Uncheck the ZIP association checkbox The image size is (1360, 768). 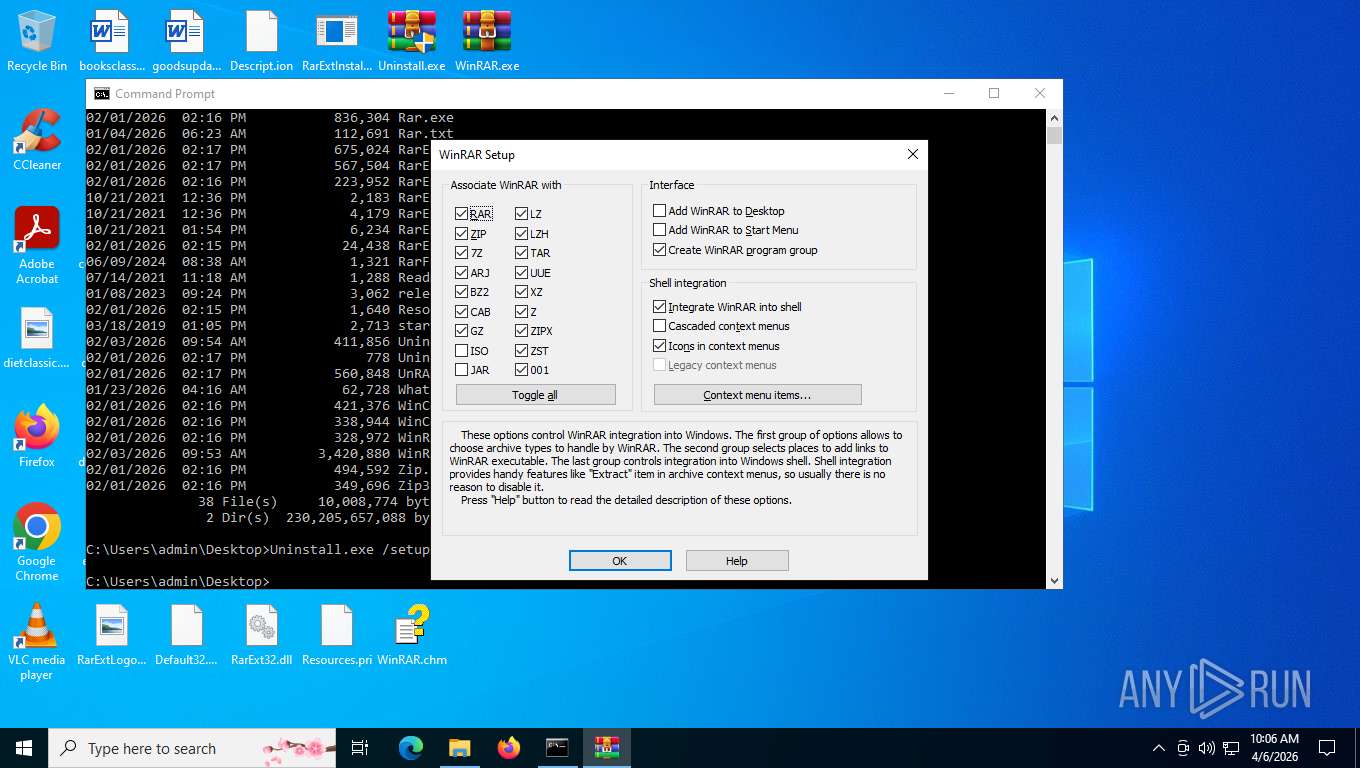coord(461,234)
